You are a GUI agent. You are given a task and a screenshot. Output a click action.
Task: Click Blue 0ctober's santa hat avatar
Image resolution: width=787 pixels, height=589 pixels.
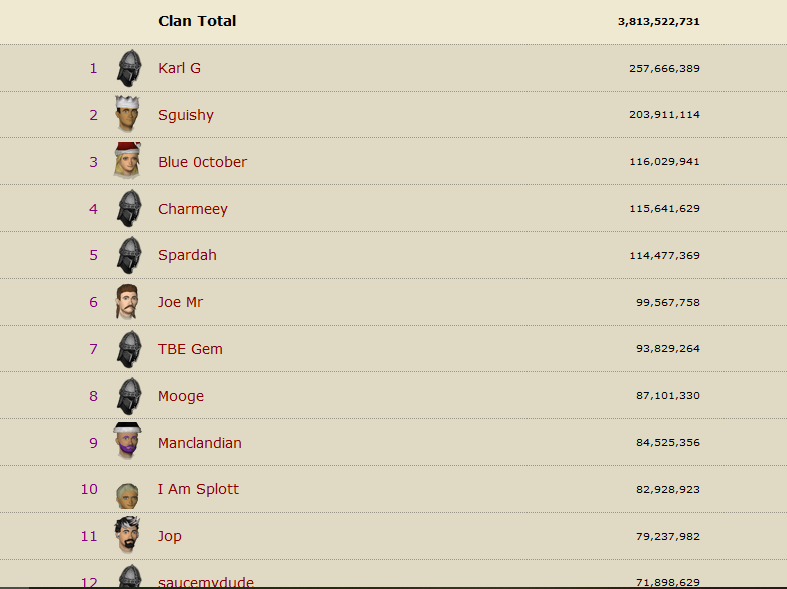tap(126, 161)
